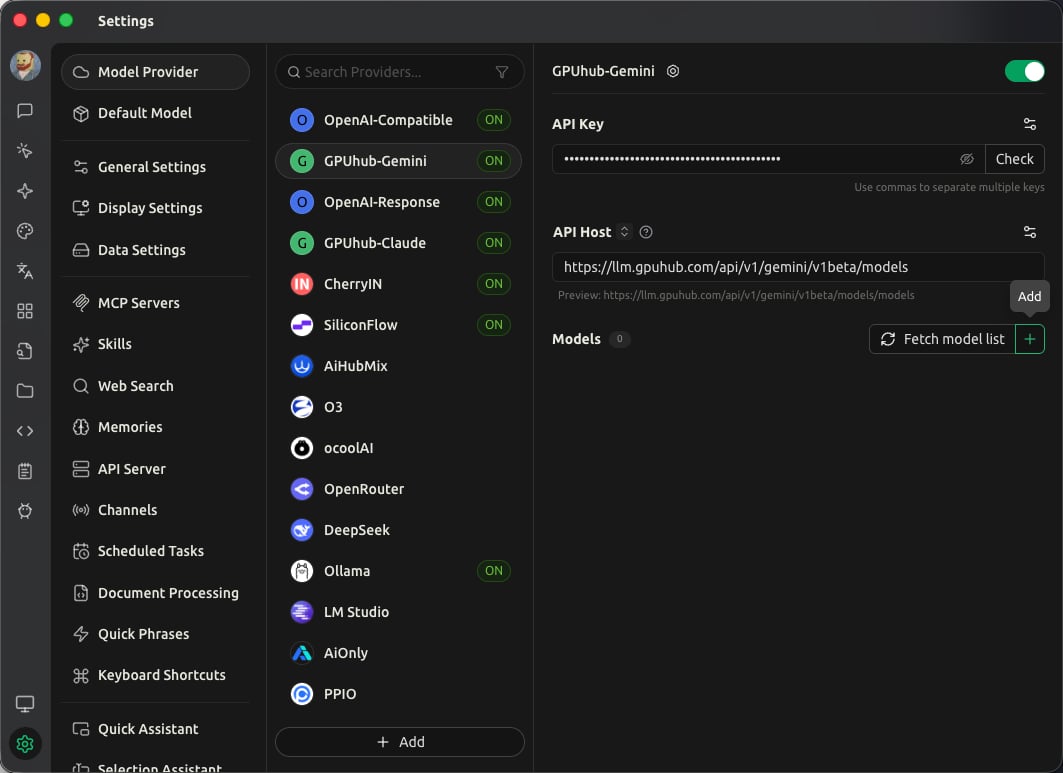The width and height of the screenshot is (1063, 773).
Task: Select the SiliconFlow provider
Action: (399, 325)
